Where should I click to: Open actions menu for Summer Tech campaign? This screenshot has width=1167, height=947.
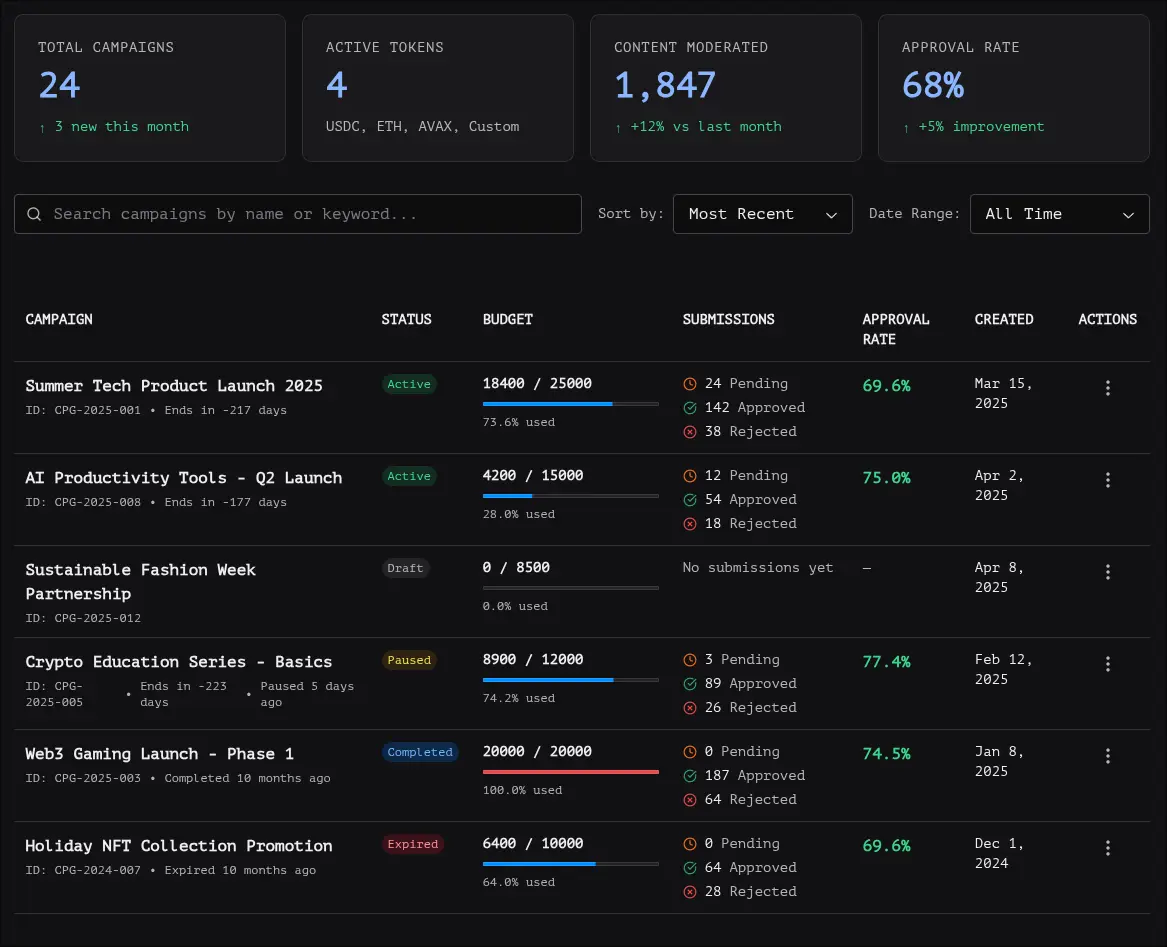(1108, 388)
